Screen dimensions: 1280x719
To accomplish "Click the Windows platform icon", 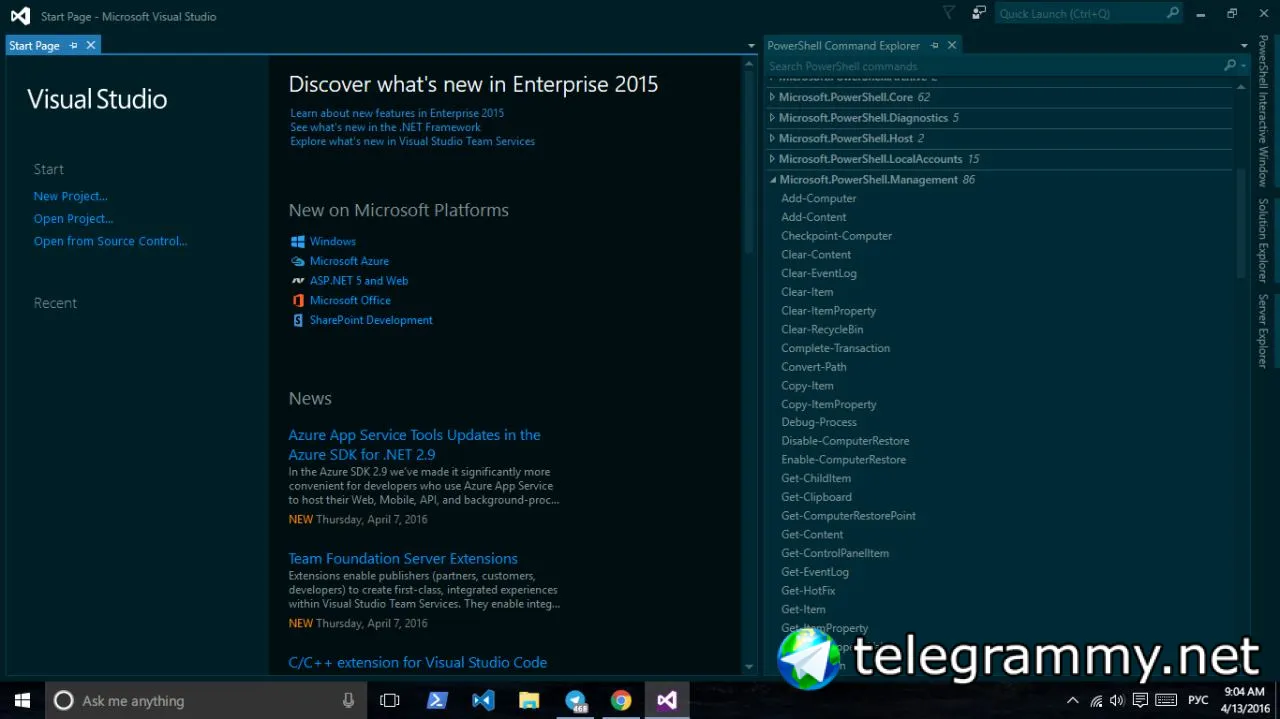I will (297, 242).
